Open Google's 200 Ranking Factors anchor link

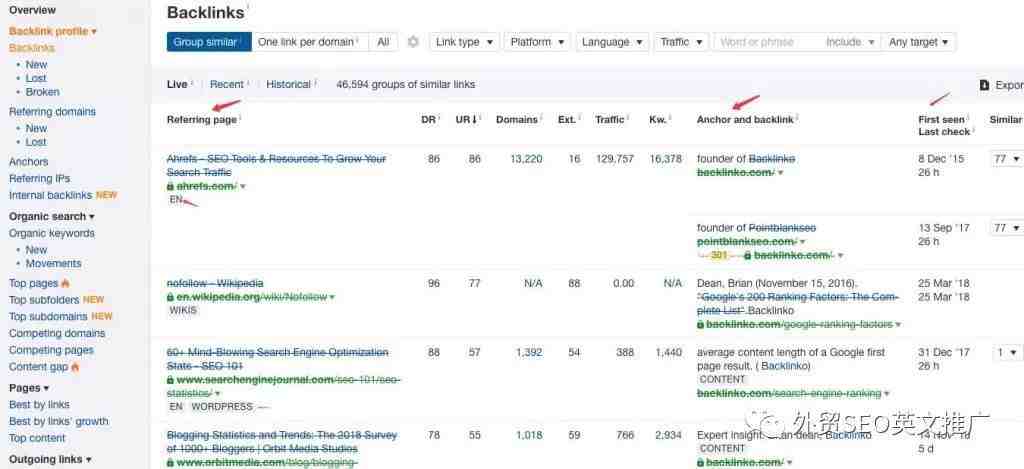point(798,304)
